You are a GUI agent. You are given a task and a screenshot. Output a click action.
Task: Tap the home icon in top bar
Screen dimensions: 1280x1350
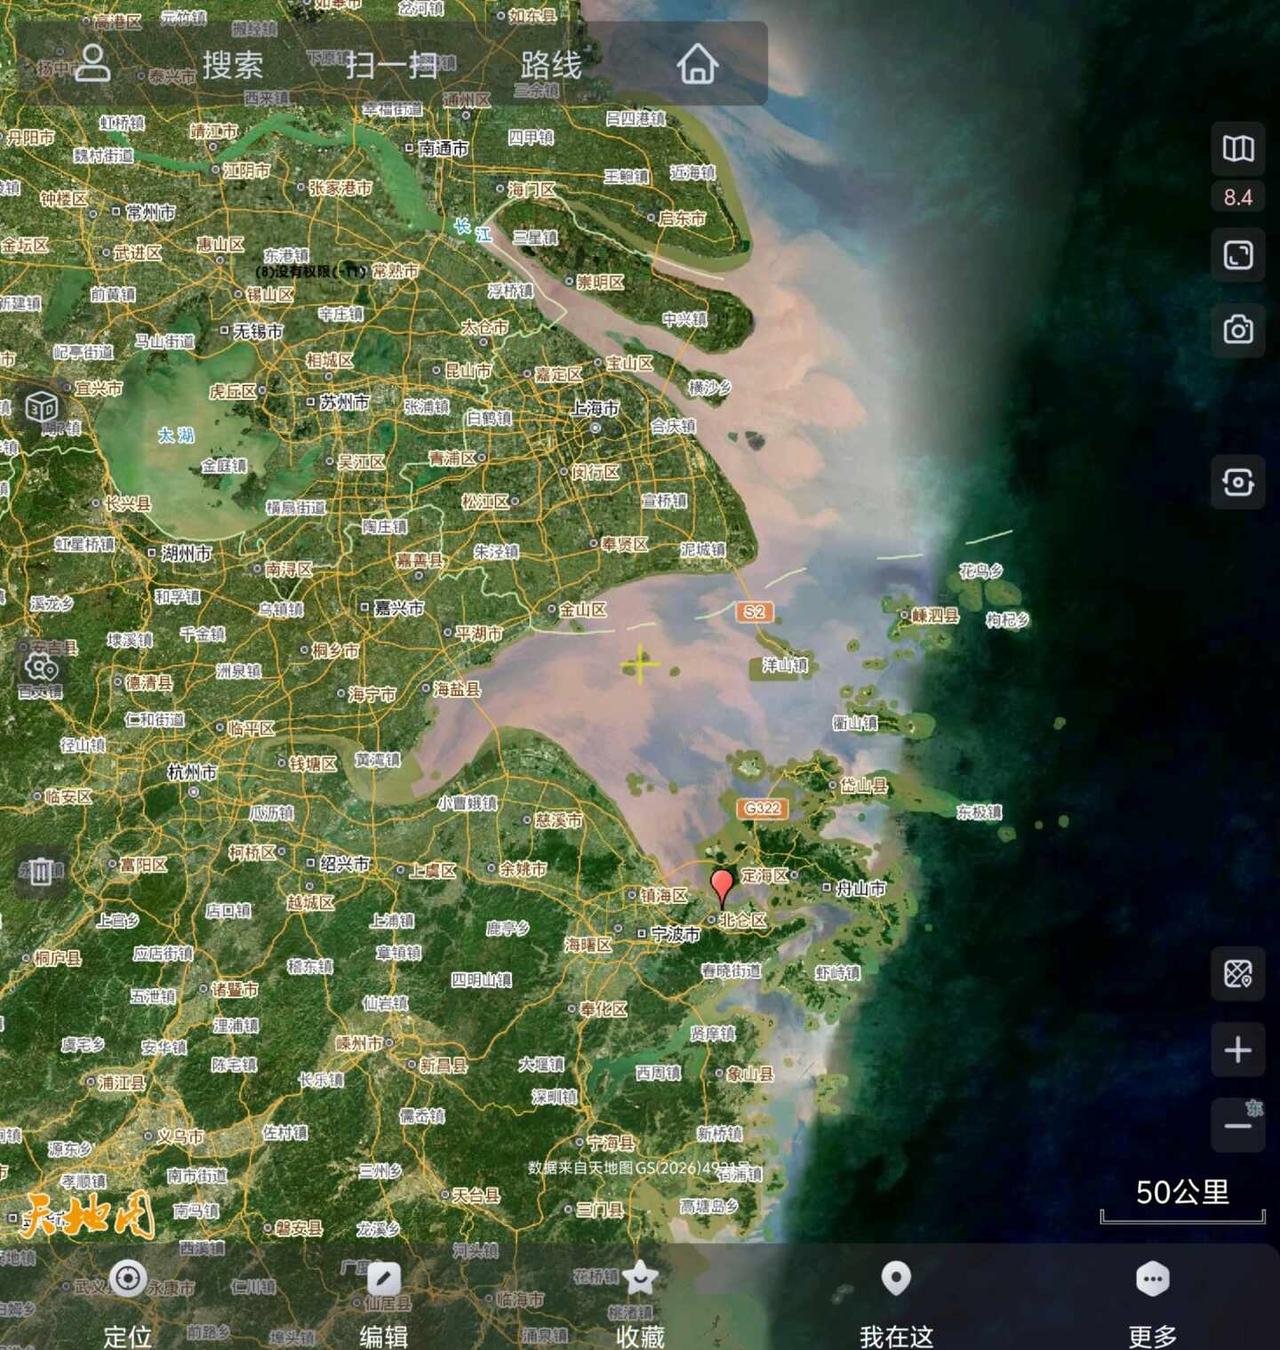point(698,65)
